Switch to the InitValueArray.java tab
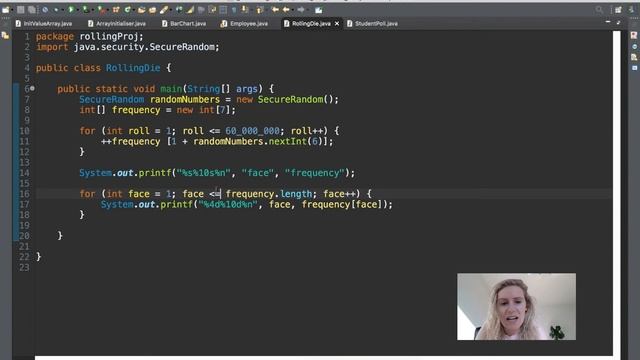The width and height of the screenshot is (640, 360). pos(44,24)
